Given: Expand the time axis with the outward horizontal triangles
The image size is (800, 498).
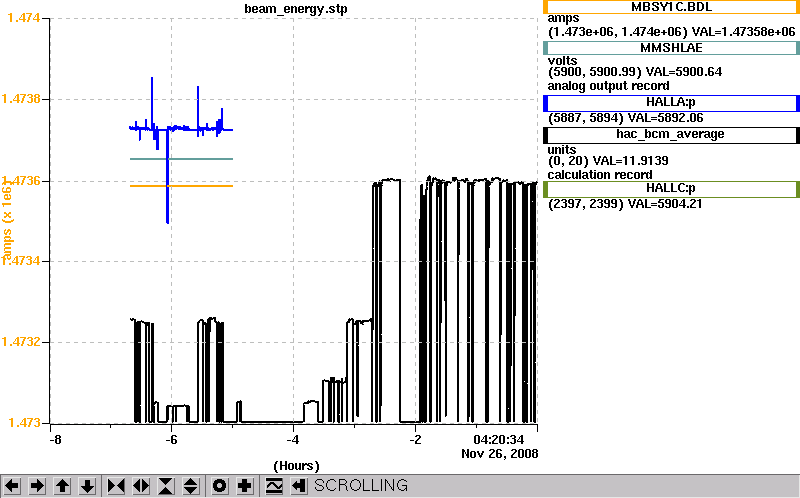Looking at the screenshot, I should pyautogui.click(x=141, y=486).
